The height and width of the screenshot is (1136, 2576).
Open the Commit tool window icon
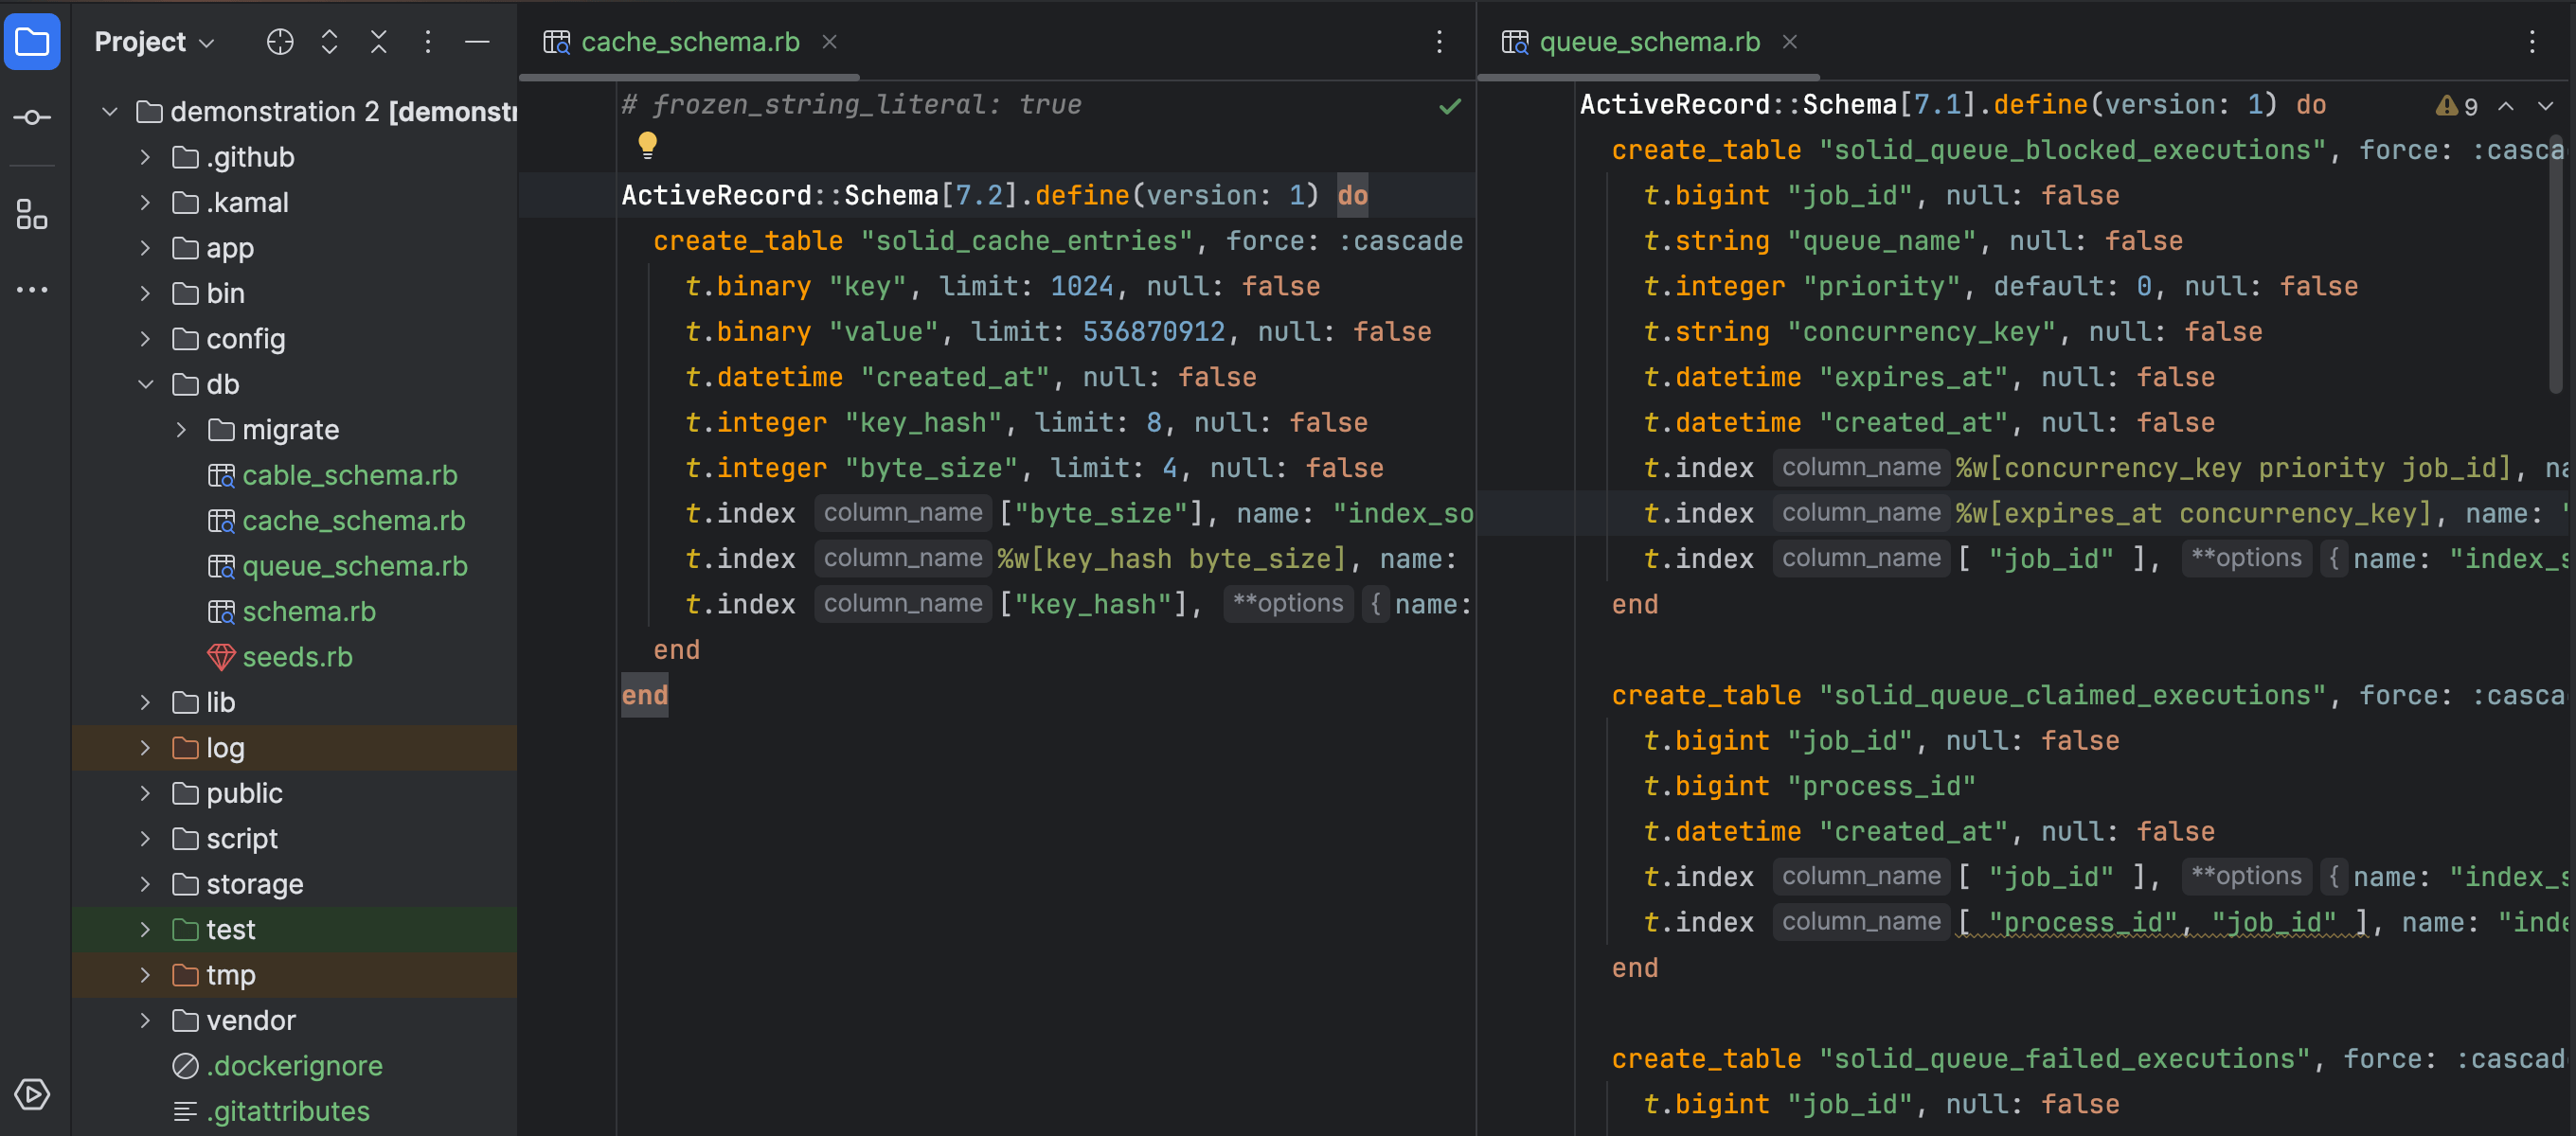[x=32, y=118]
